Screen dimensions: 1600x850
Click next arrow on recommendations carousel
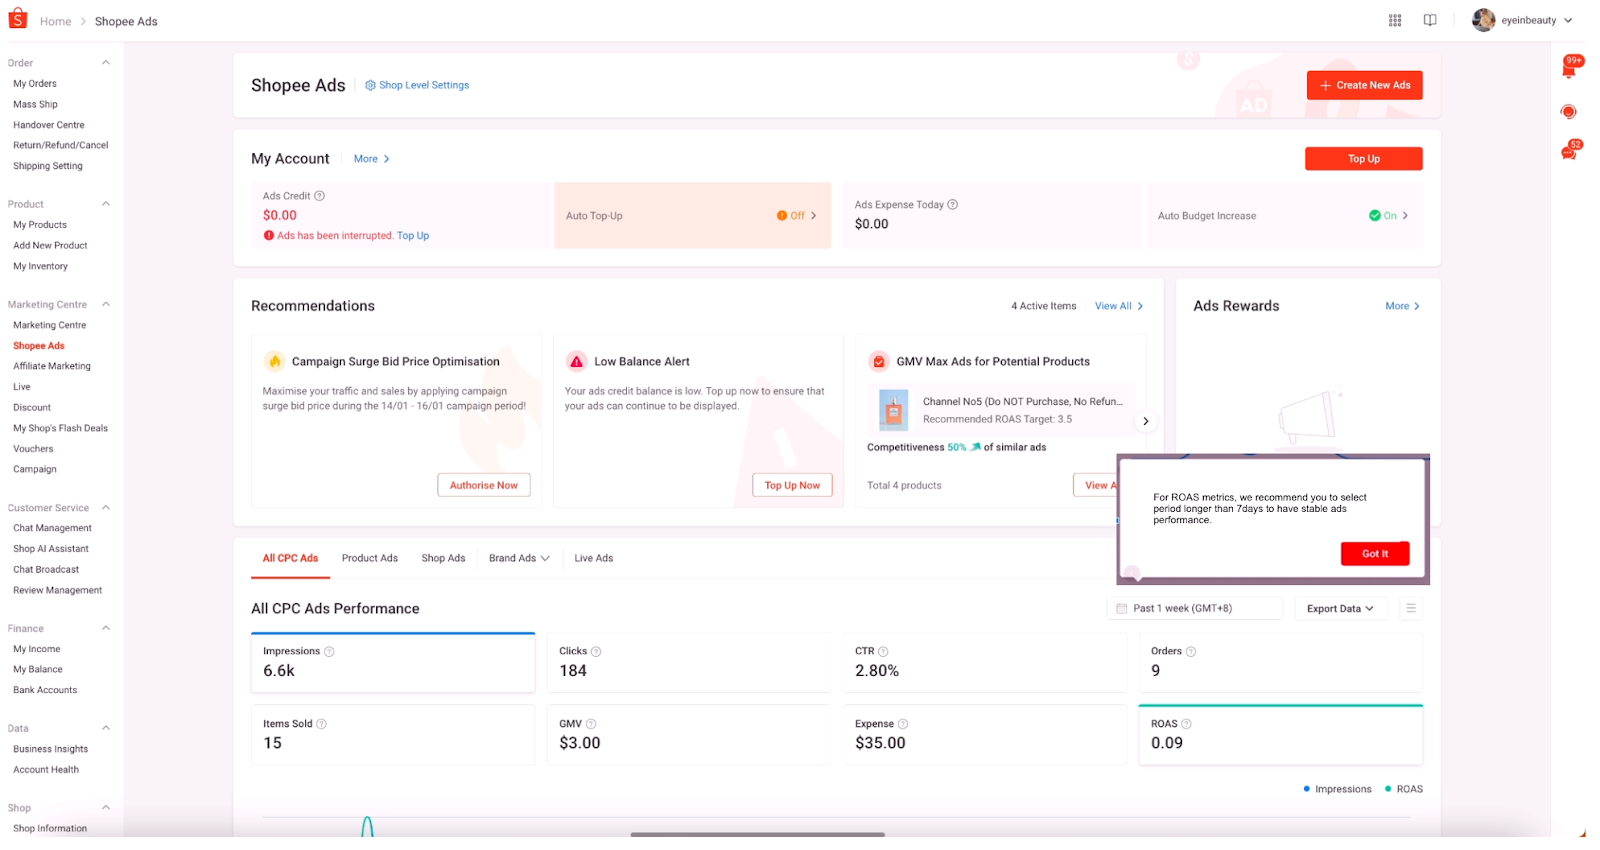click(x=1146, y=421)
